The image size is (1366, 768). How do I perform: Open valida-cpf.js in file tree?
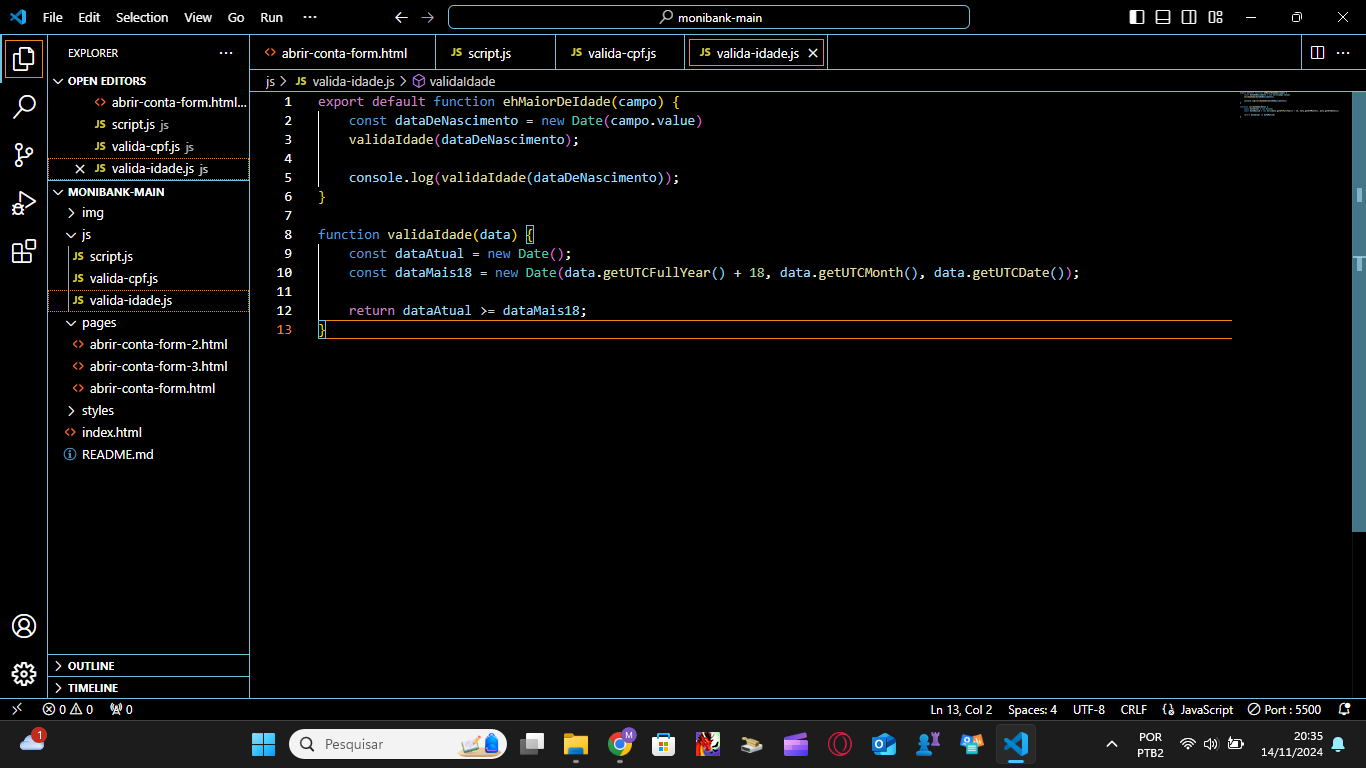149,279
